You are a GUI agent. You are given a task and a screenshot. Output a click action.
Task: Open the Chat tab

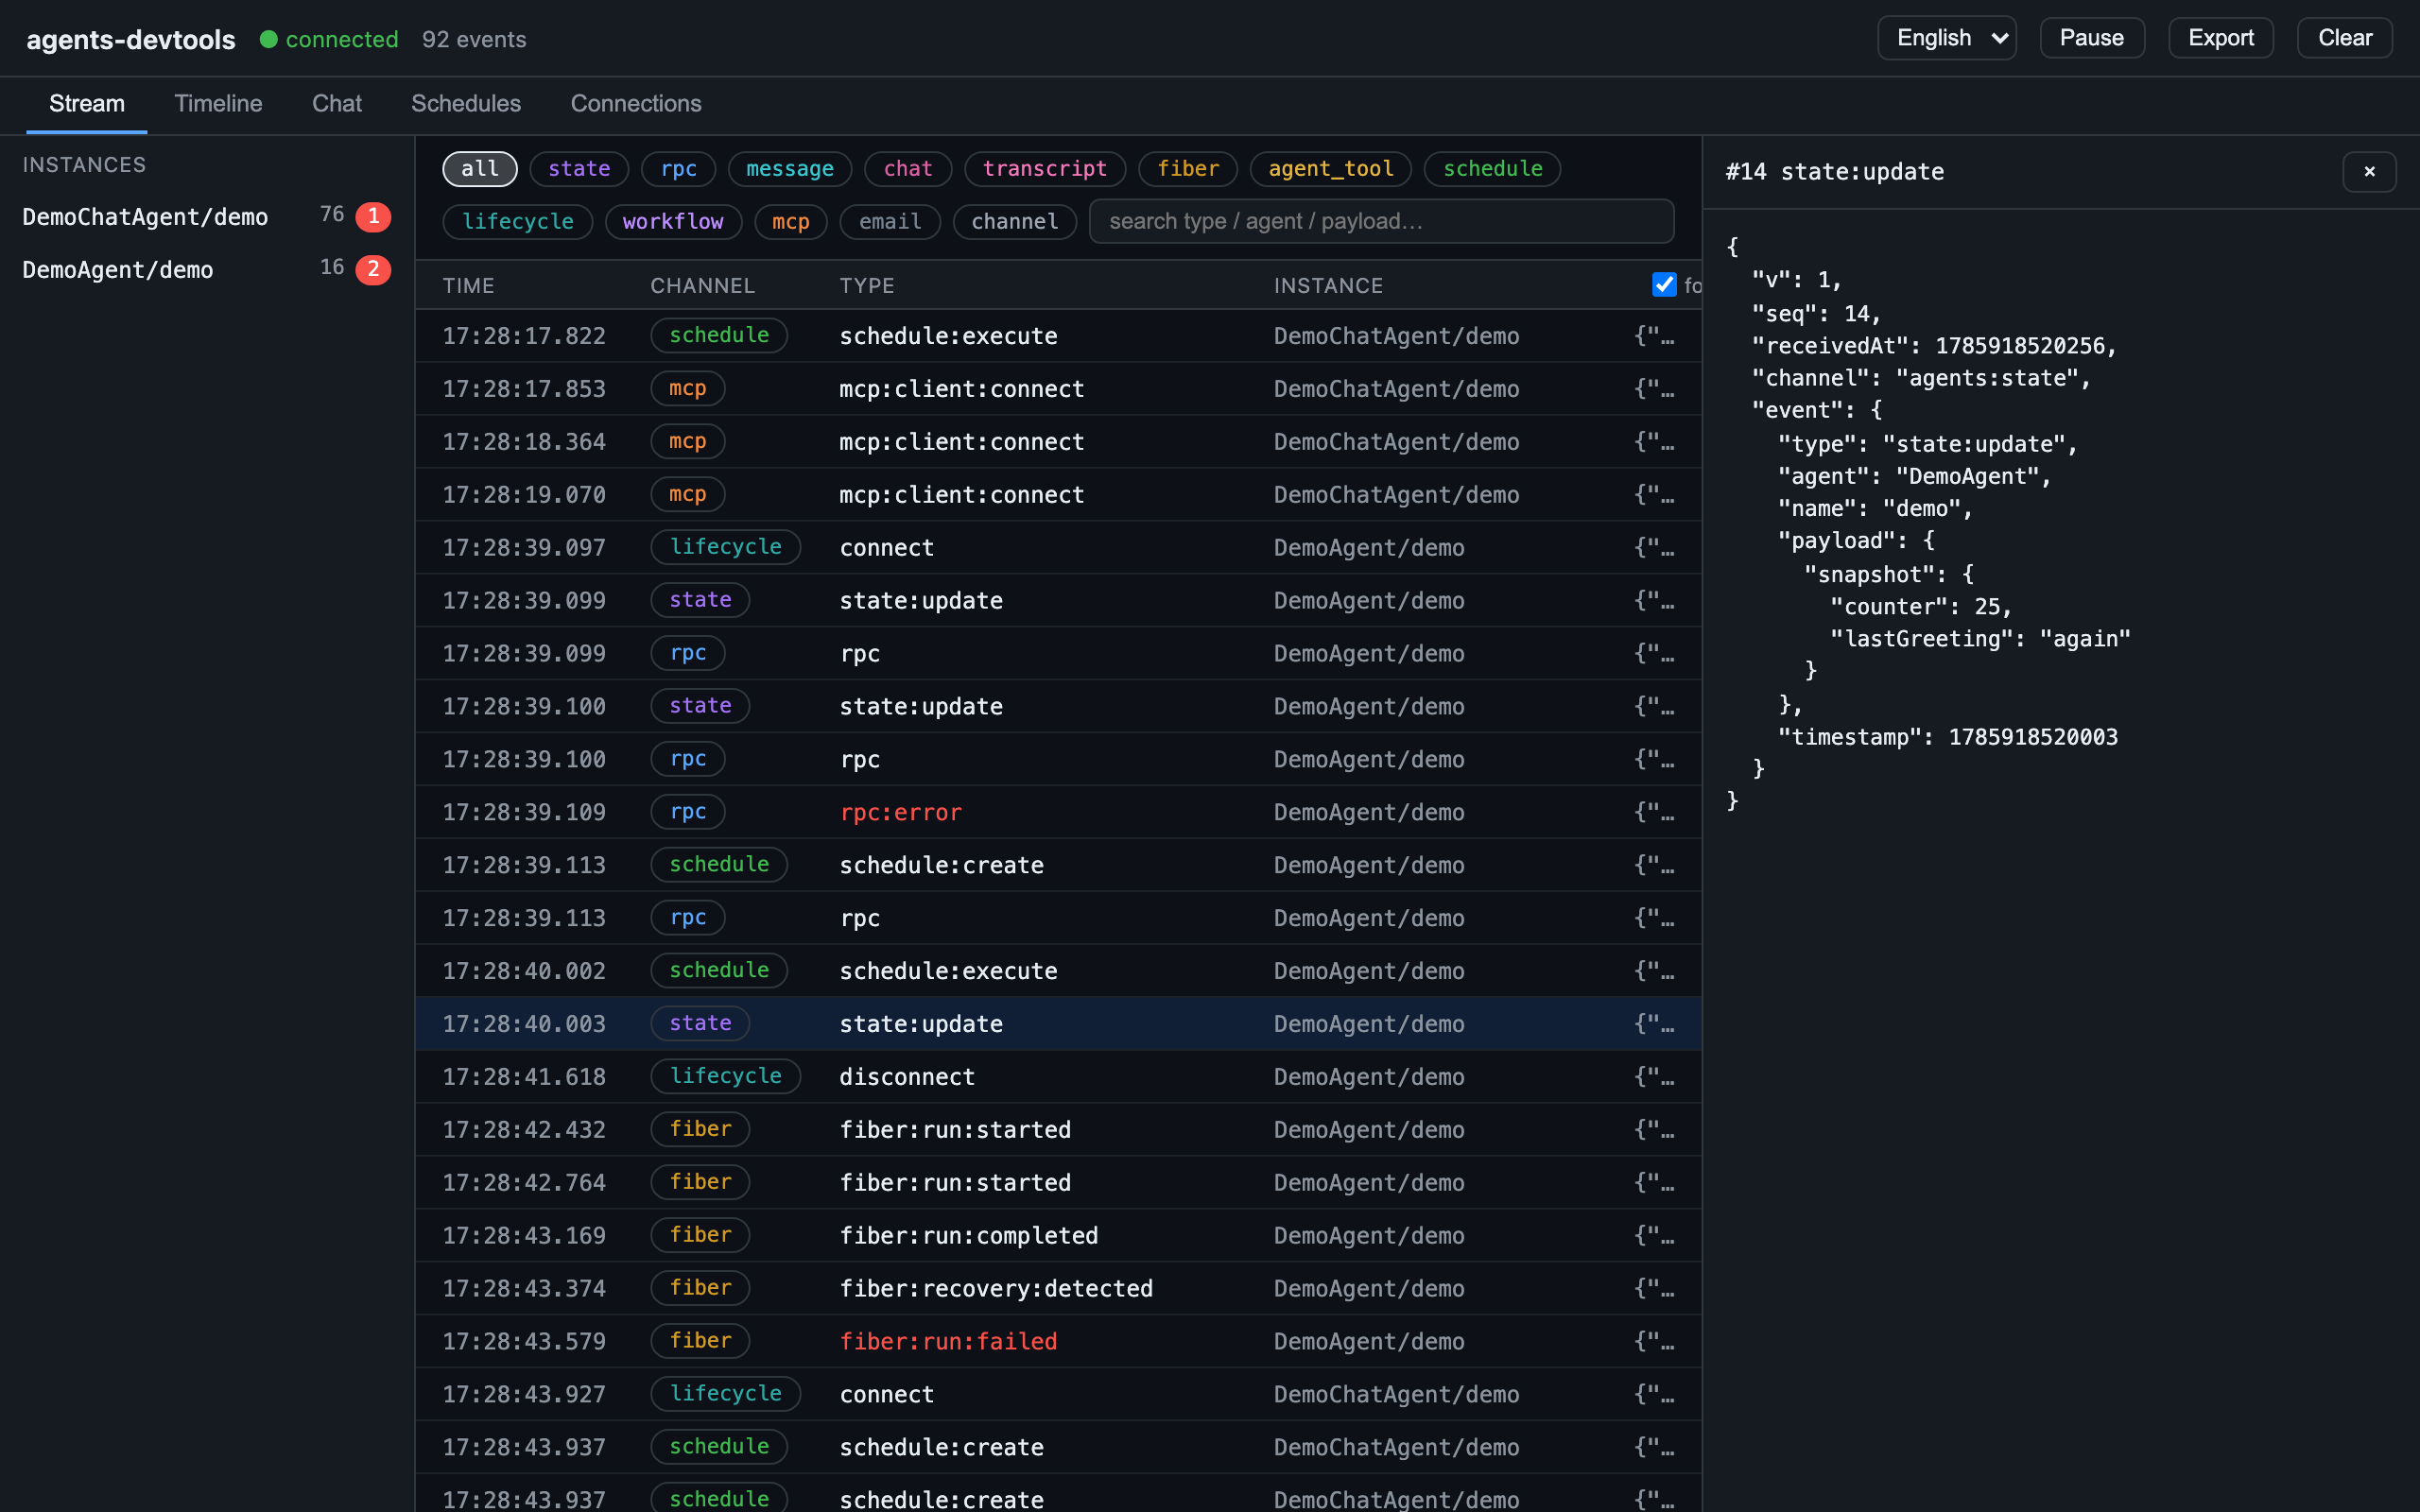coord(337,104)
